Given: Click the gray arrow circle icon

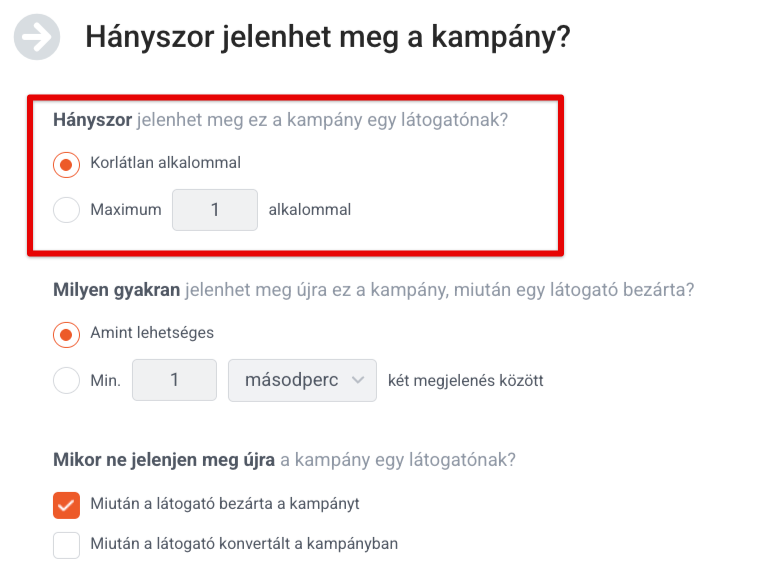Looking at the screenshot, I should tap(37, 37).
